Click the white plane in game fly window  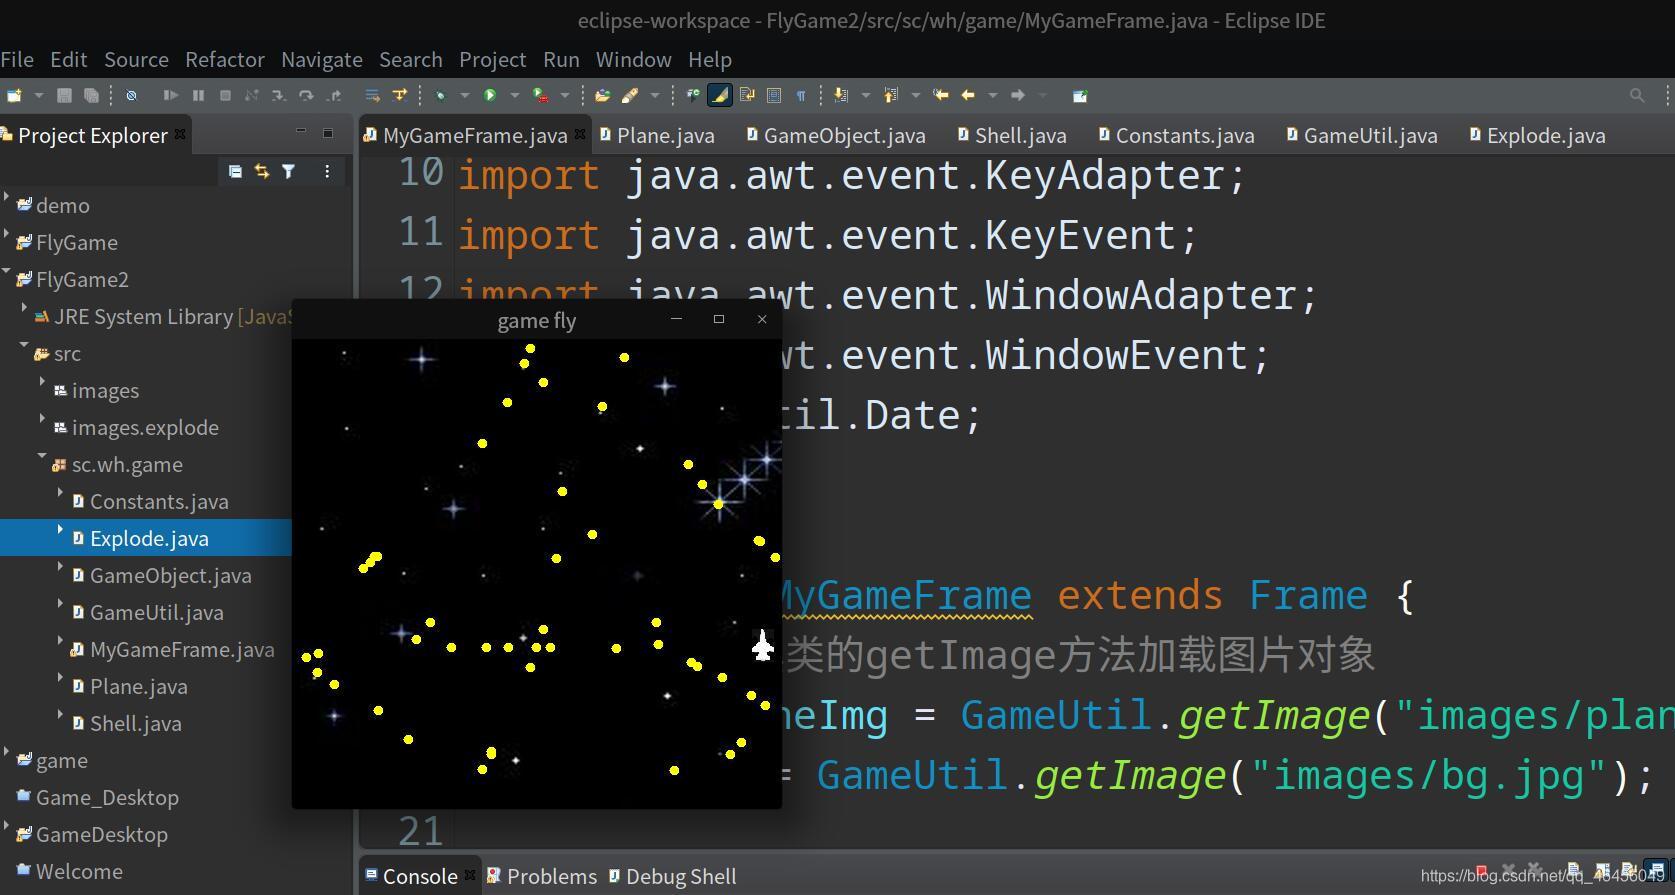coord(763,646)
